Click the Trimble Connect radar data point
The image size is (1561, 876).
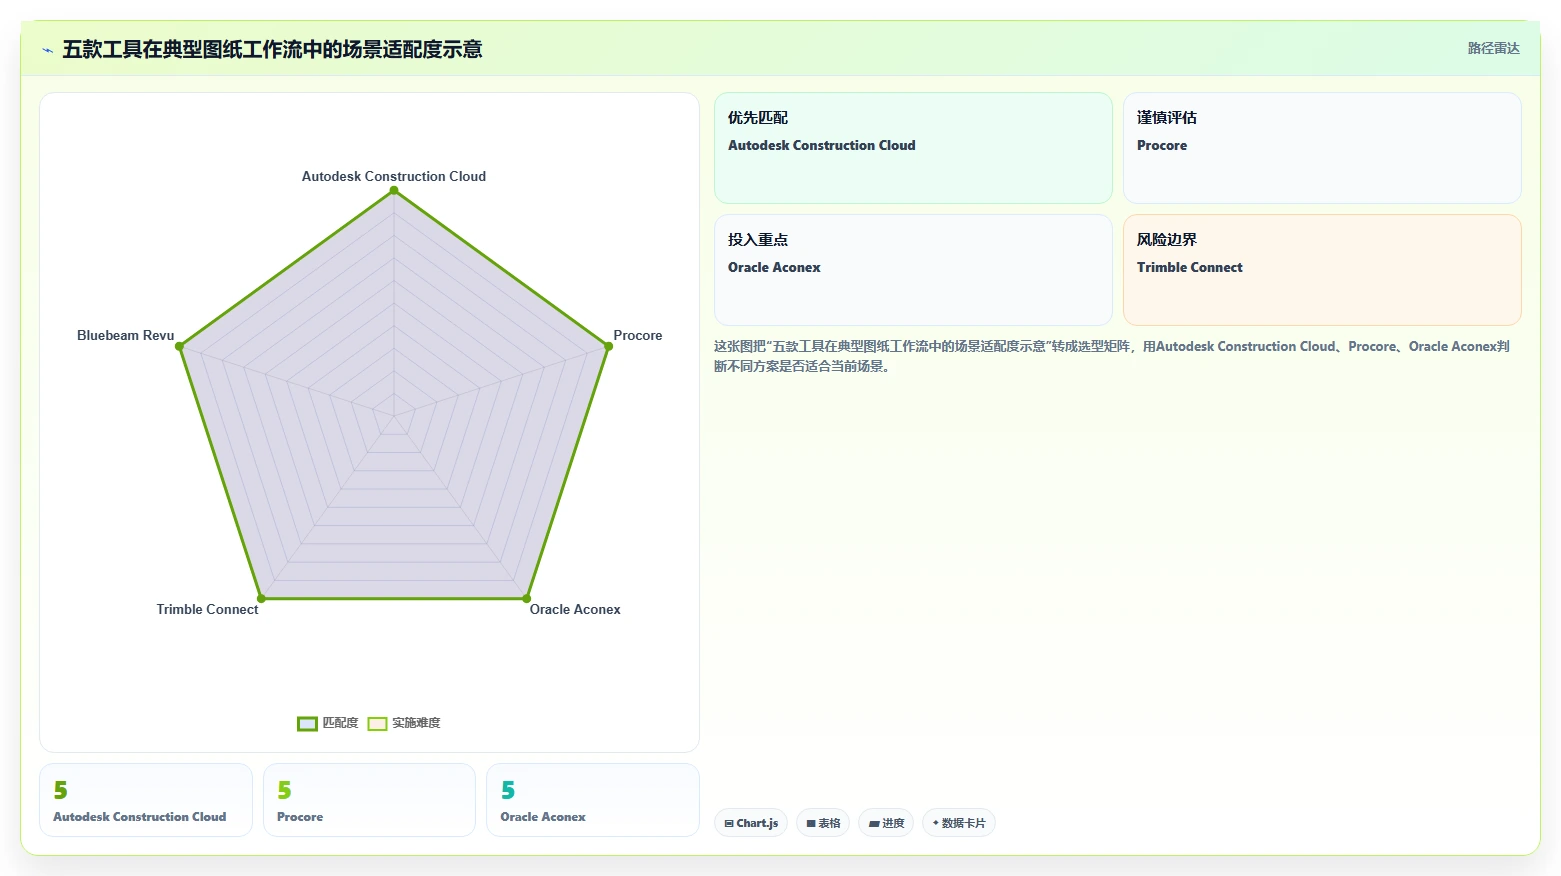tap(261, 599)
